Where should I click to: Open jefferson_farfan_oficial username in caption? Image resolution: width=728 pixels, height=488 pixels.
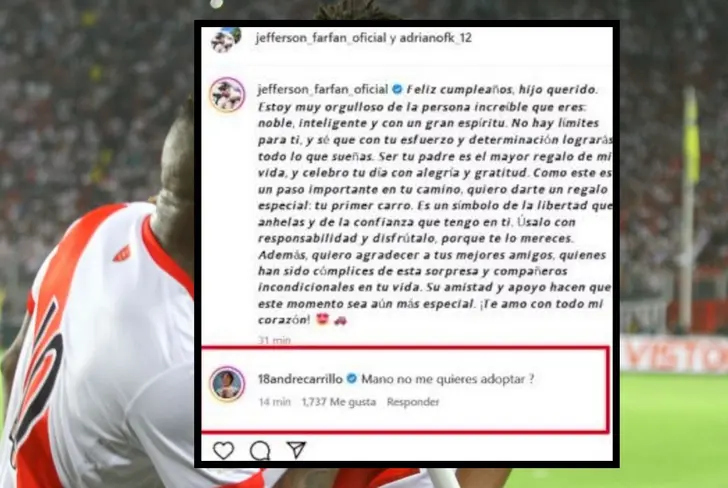(323, 89)
